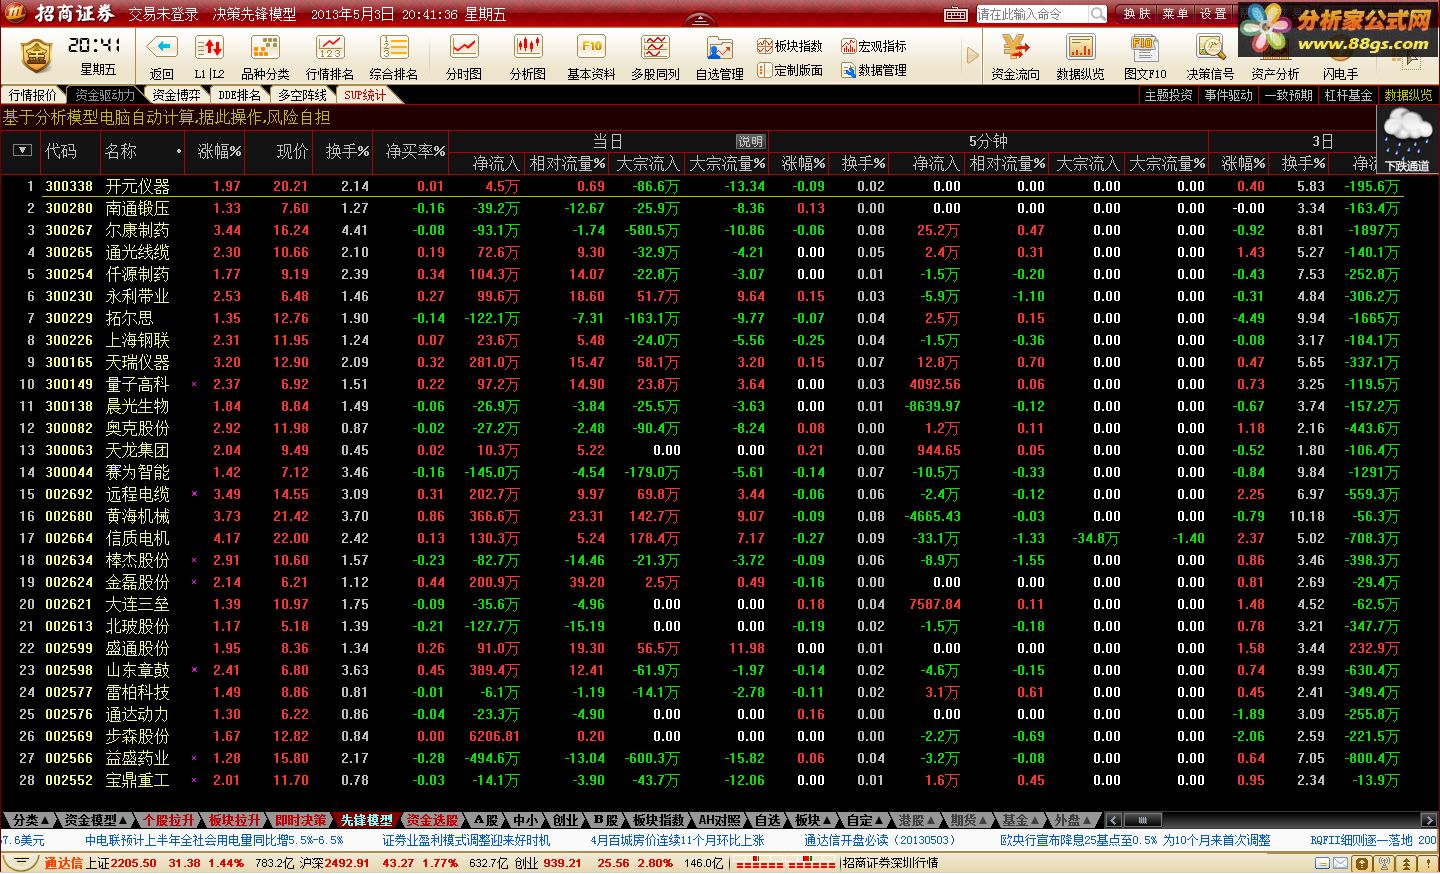Open news link 通达信开盘必读（20130503）

[x=880, y=841]
